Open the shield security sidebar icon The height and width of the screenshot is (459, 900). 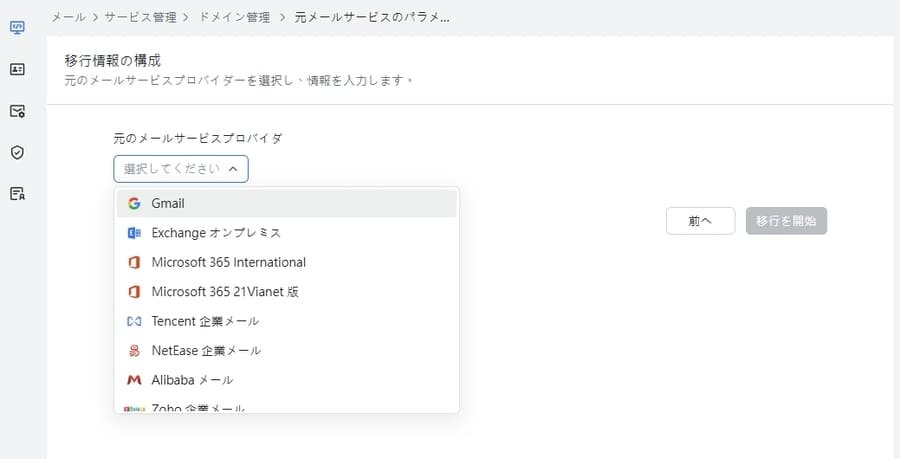click(x=17, y=152)
